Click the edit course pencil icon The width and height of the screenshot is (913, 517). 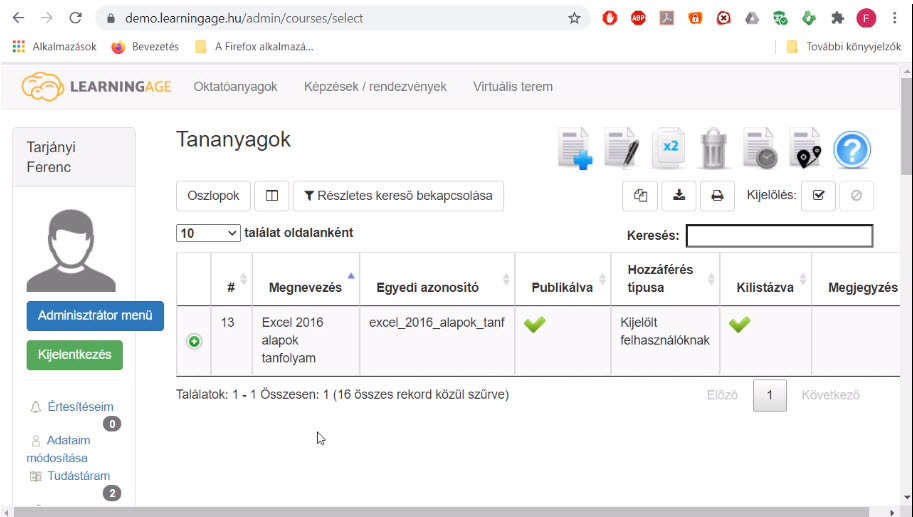(621, 149)
